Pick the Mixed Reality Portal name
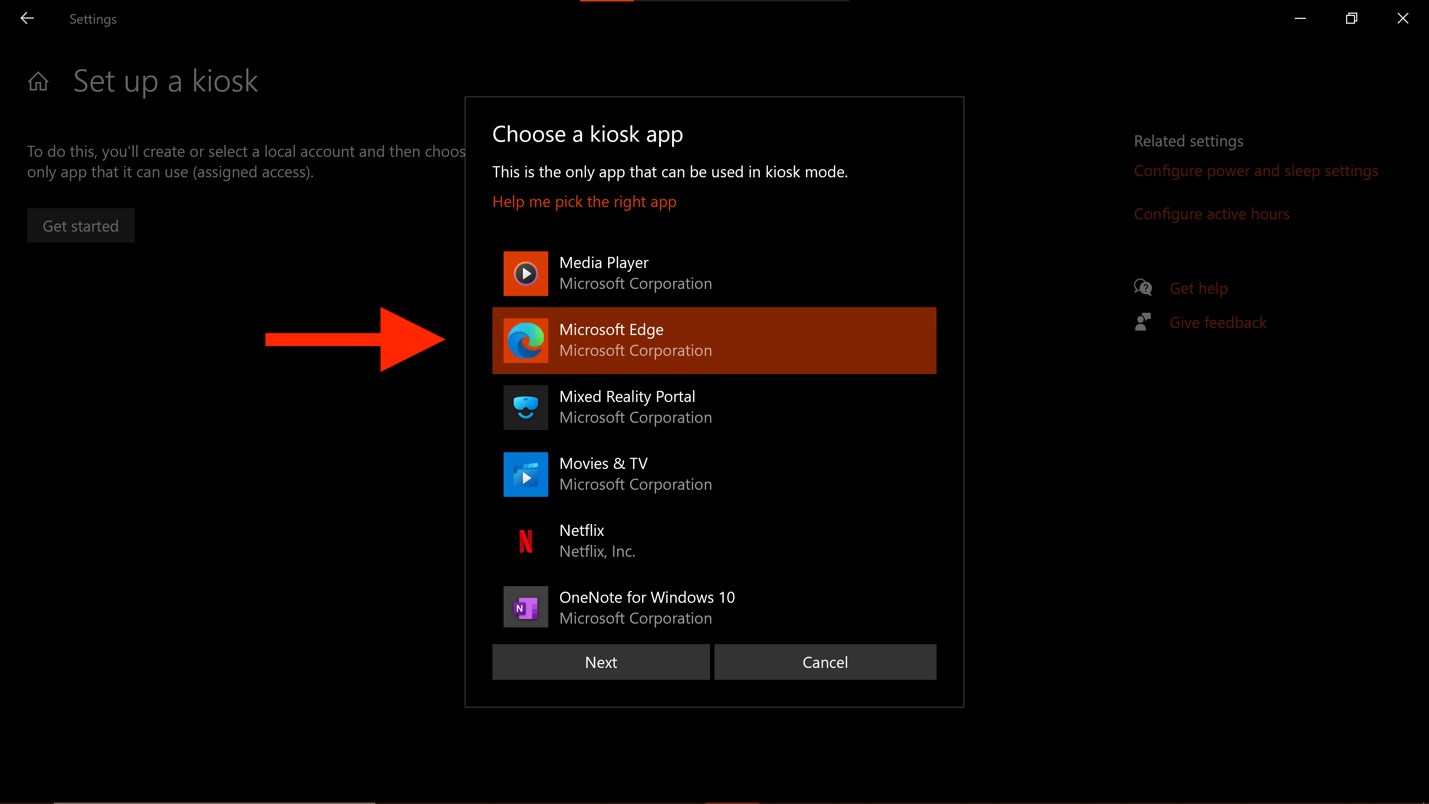 [627, 396]
